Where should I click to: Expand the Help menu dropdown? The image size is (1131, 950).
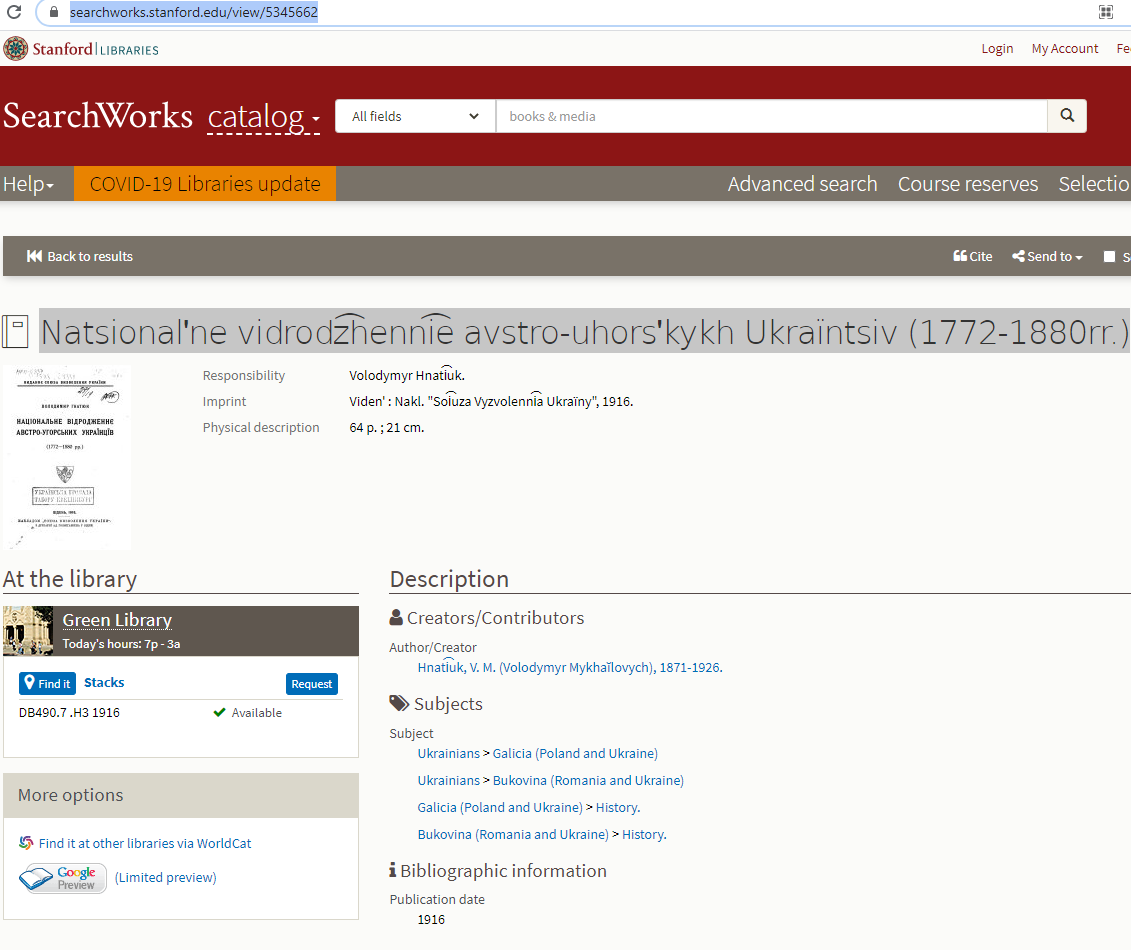[28, 184]
